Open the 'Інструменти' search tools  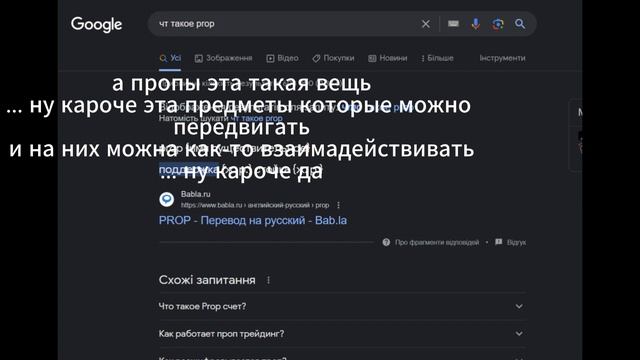502,58
